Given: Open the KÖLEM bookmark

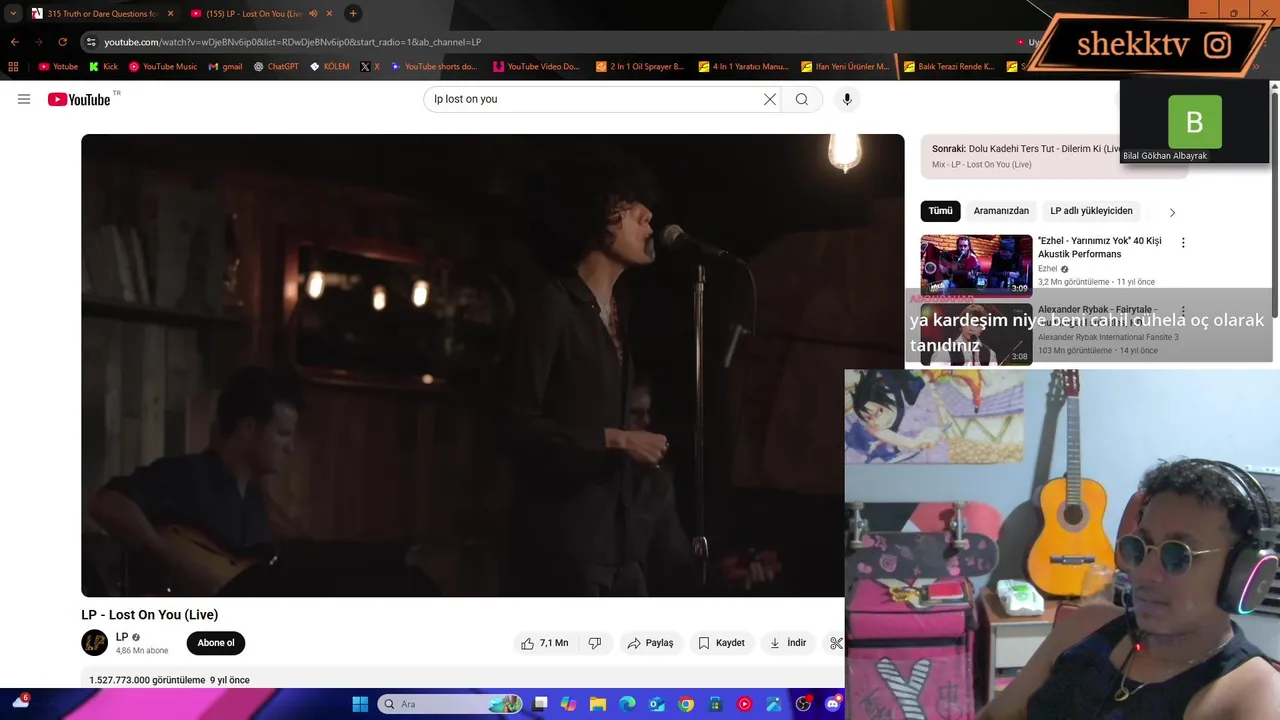Looking at the screenshot, I should click(x=330, y=67).
